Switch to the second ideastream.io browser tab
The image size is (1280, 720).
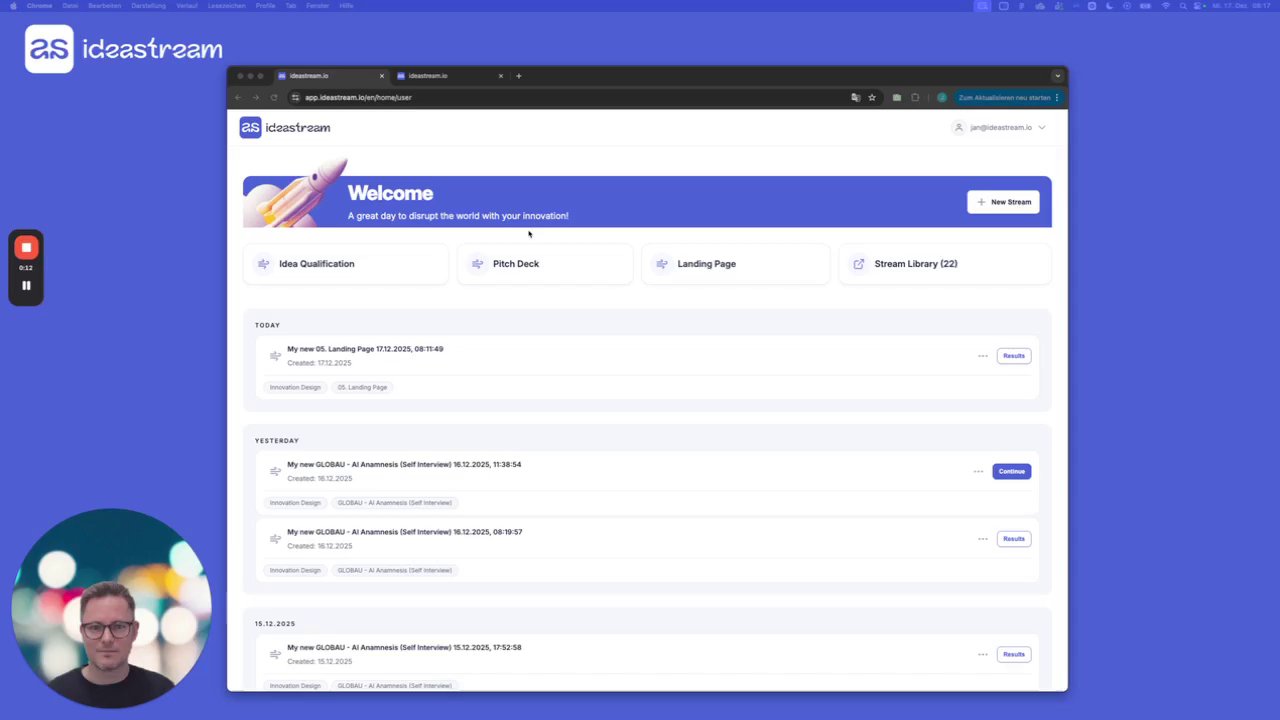point(449,76)
